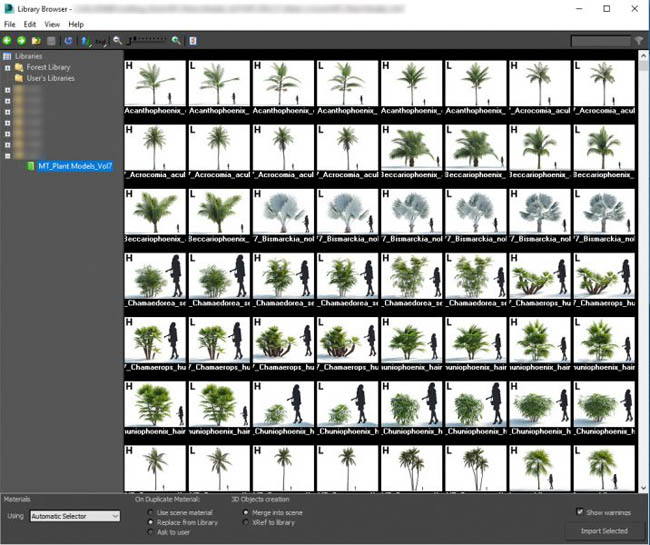Click the green back navigation arrow
650x545 pixels.
point(8,41)
